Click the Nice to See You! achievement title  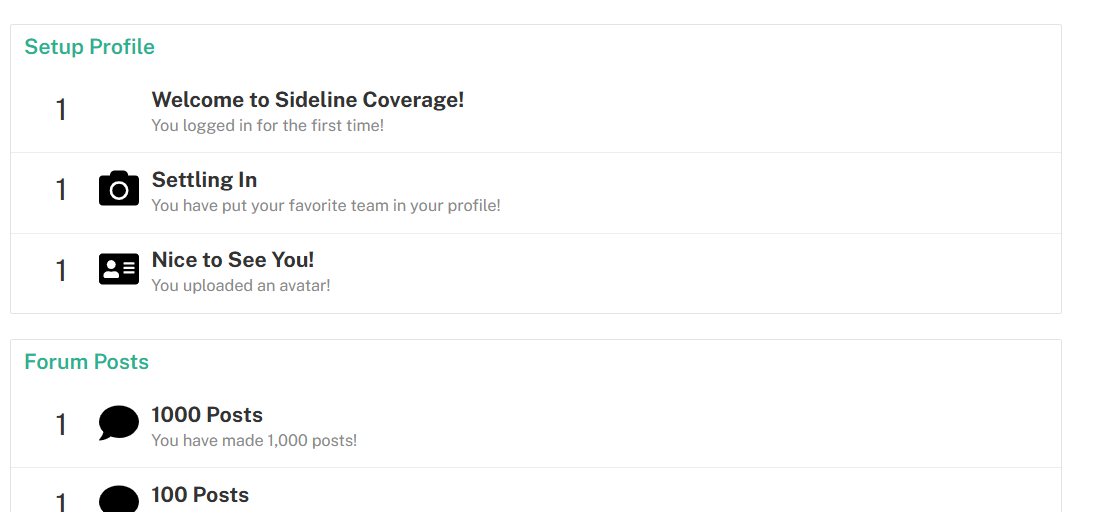[x=232, y=260]
